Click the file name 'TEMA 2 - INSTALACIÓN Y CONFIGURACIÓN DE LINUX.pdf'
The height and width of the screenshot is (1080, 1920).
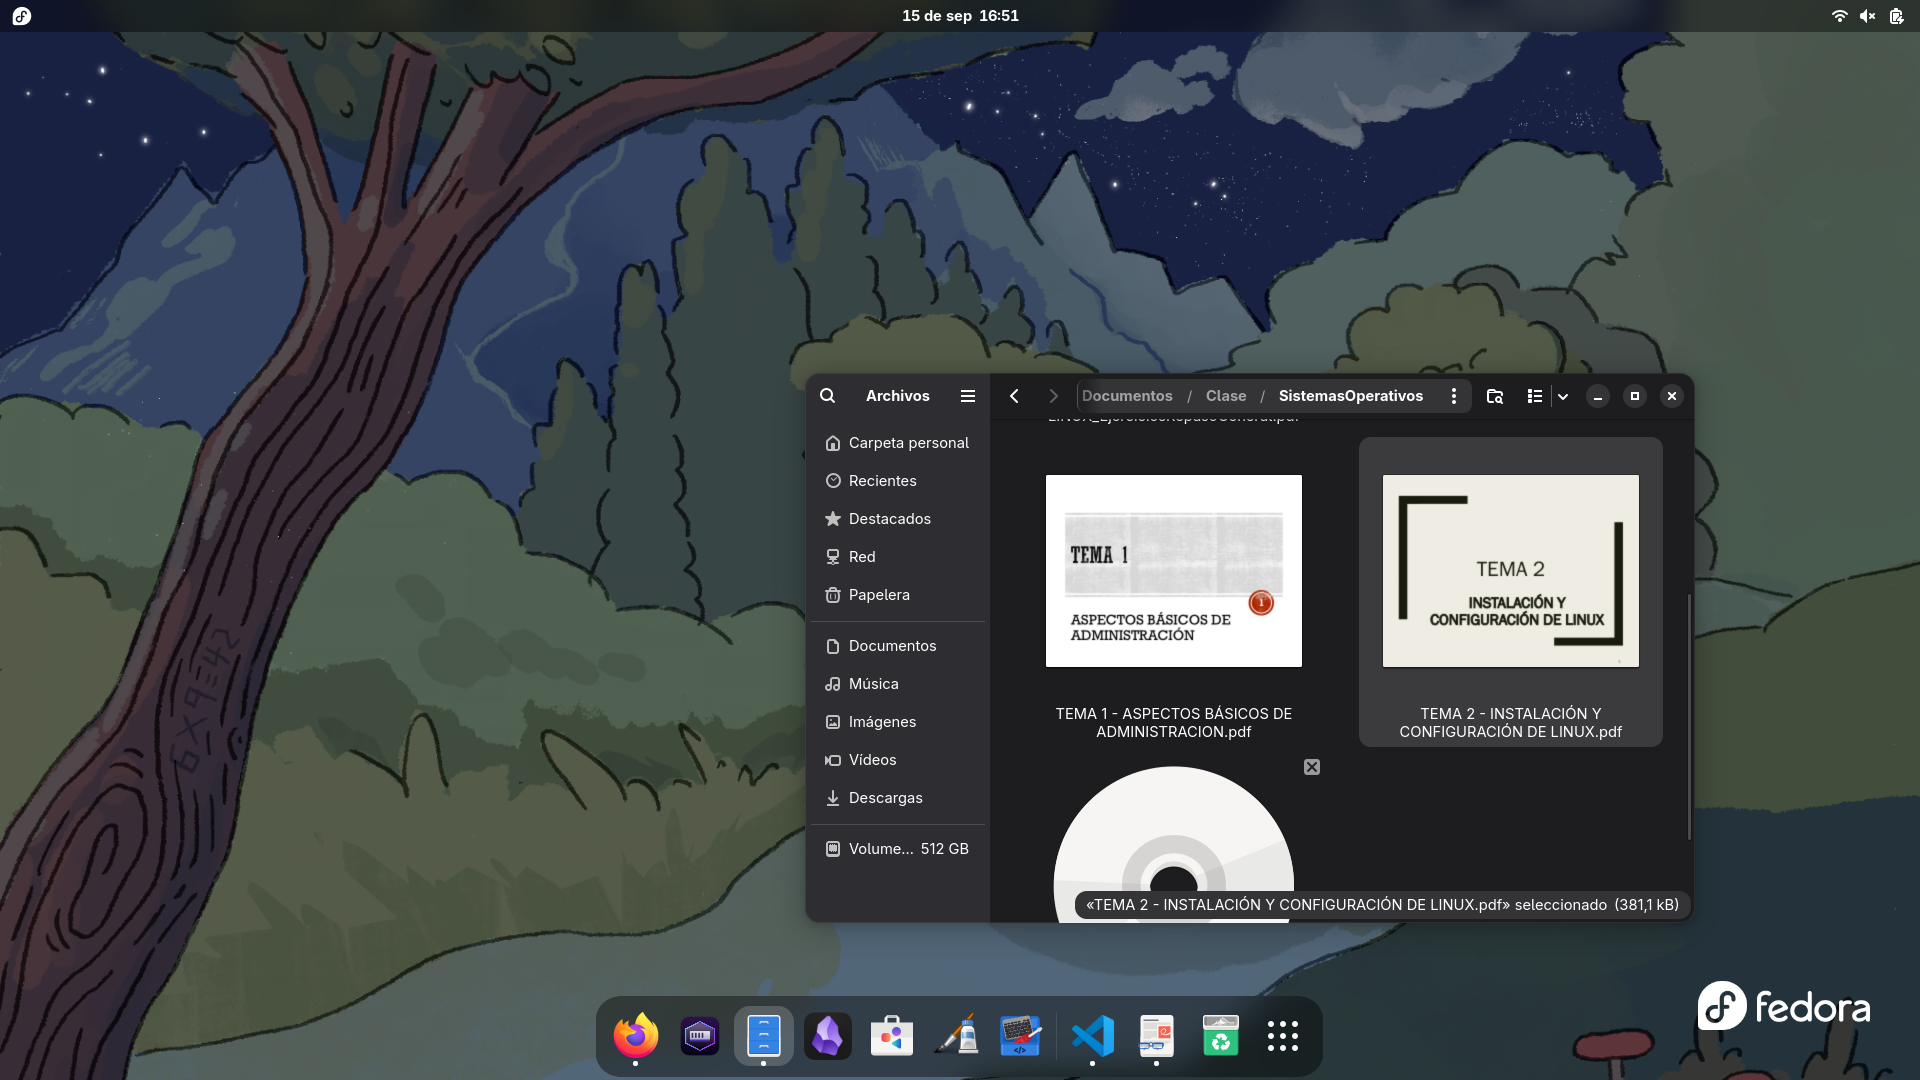[x=1511, y=723]
